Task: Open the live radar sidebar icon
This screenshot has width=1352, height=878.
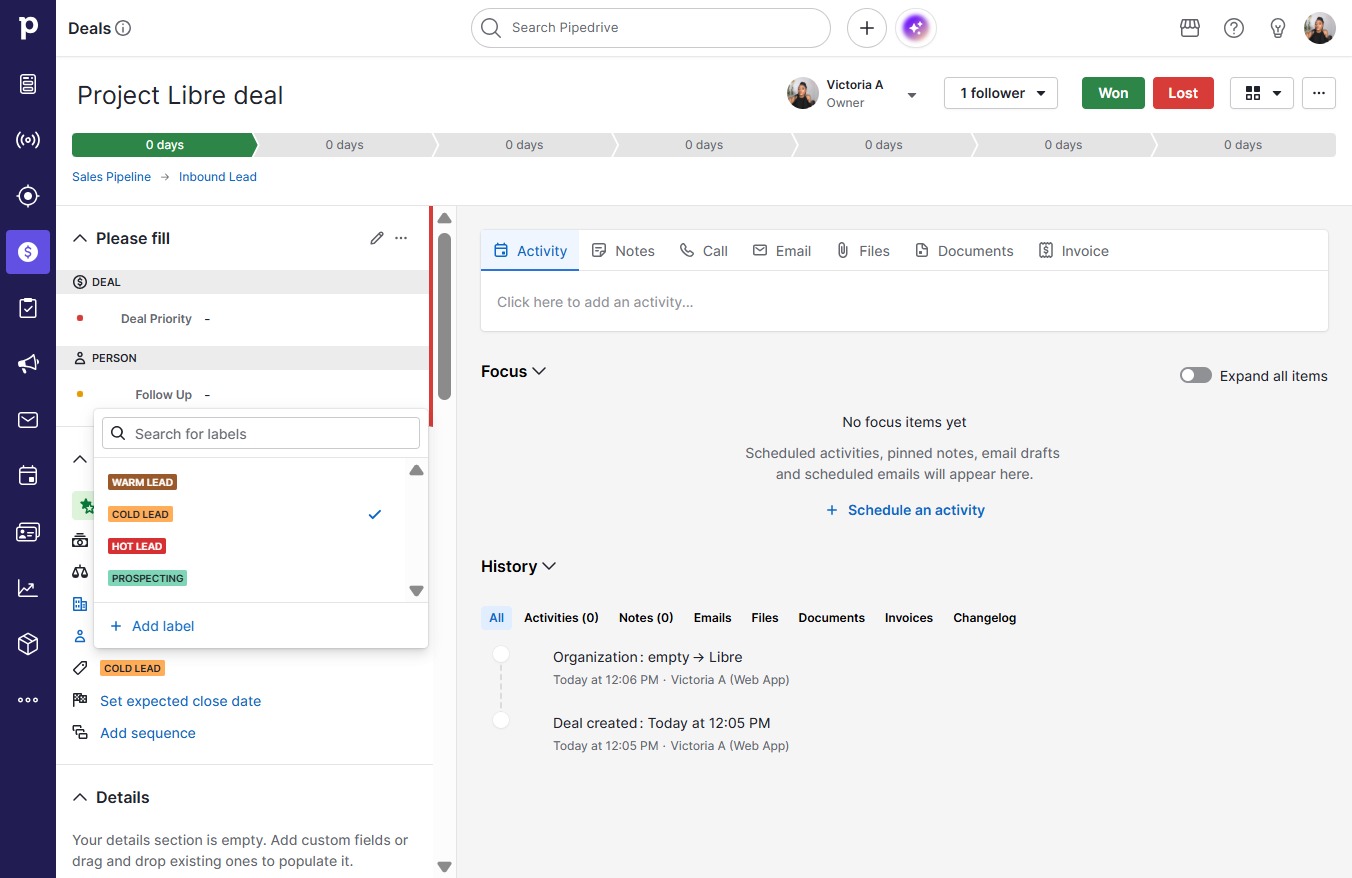Action: point(28,140)
